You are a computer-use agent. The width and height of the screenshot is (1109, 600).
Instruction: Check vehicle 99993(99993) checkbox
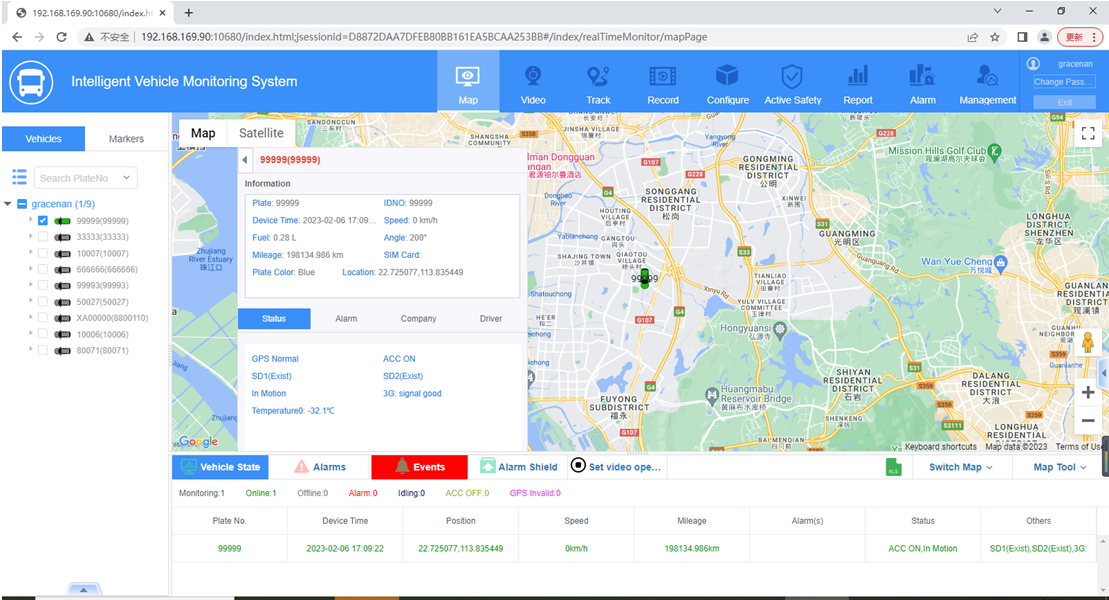coord(42,286)
